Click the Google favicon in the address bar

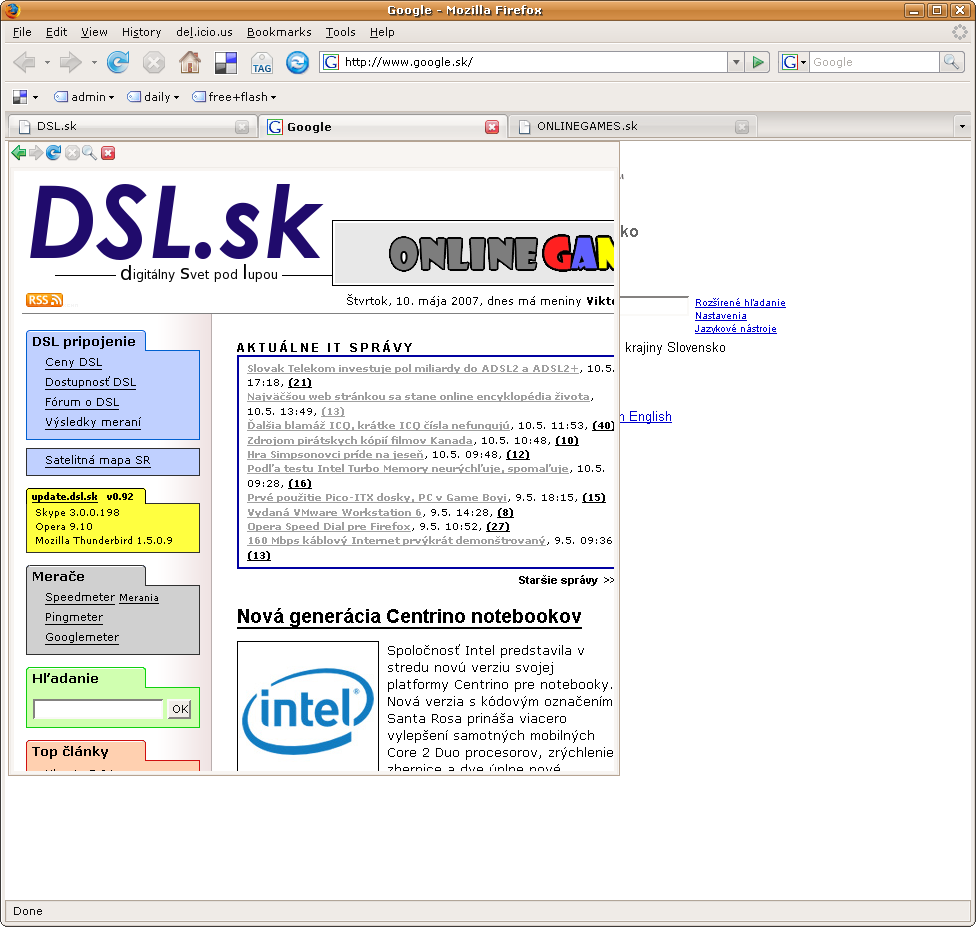click(x=331, y=62)
